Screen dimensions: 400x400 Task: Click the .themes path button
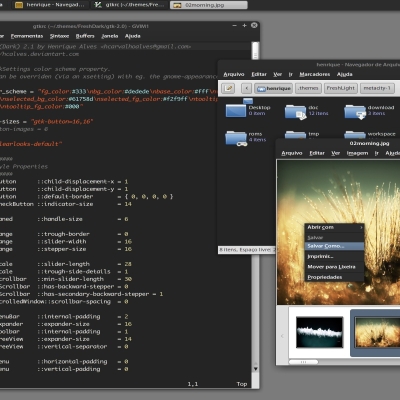308,88
